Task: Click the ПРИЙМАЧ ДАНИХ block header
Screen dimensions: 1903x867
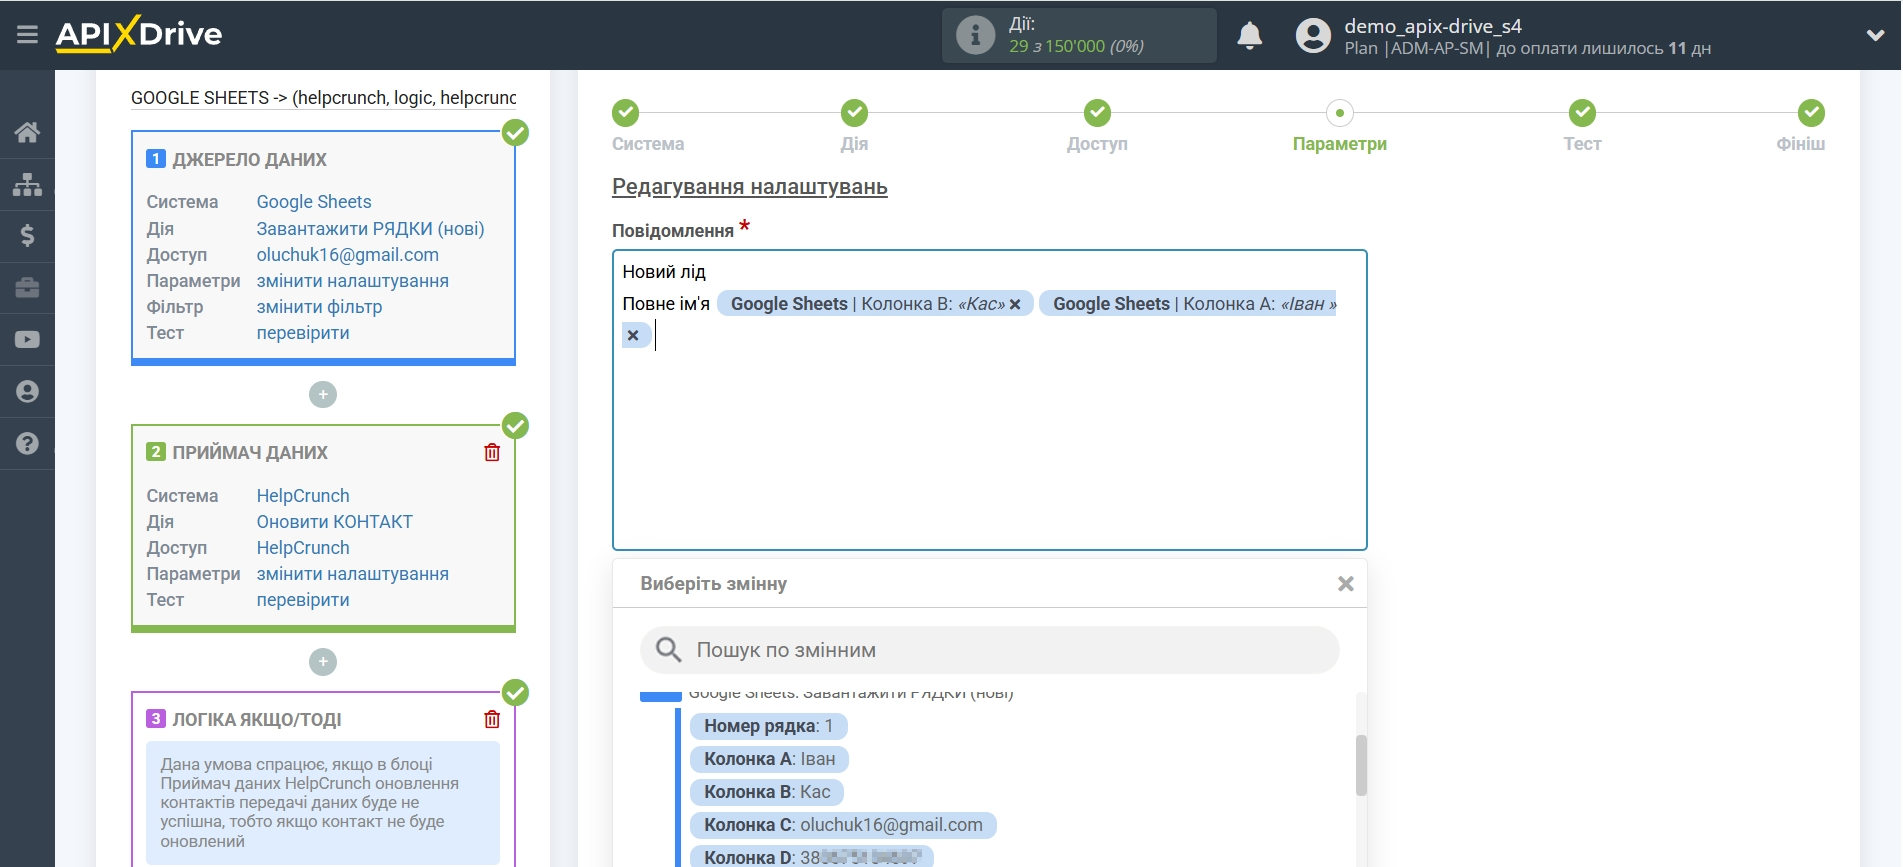Action: 249,453
